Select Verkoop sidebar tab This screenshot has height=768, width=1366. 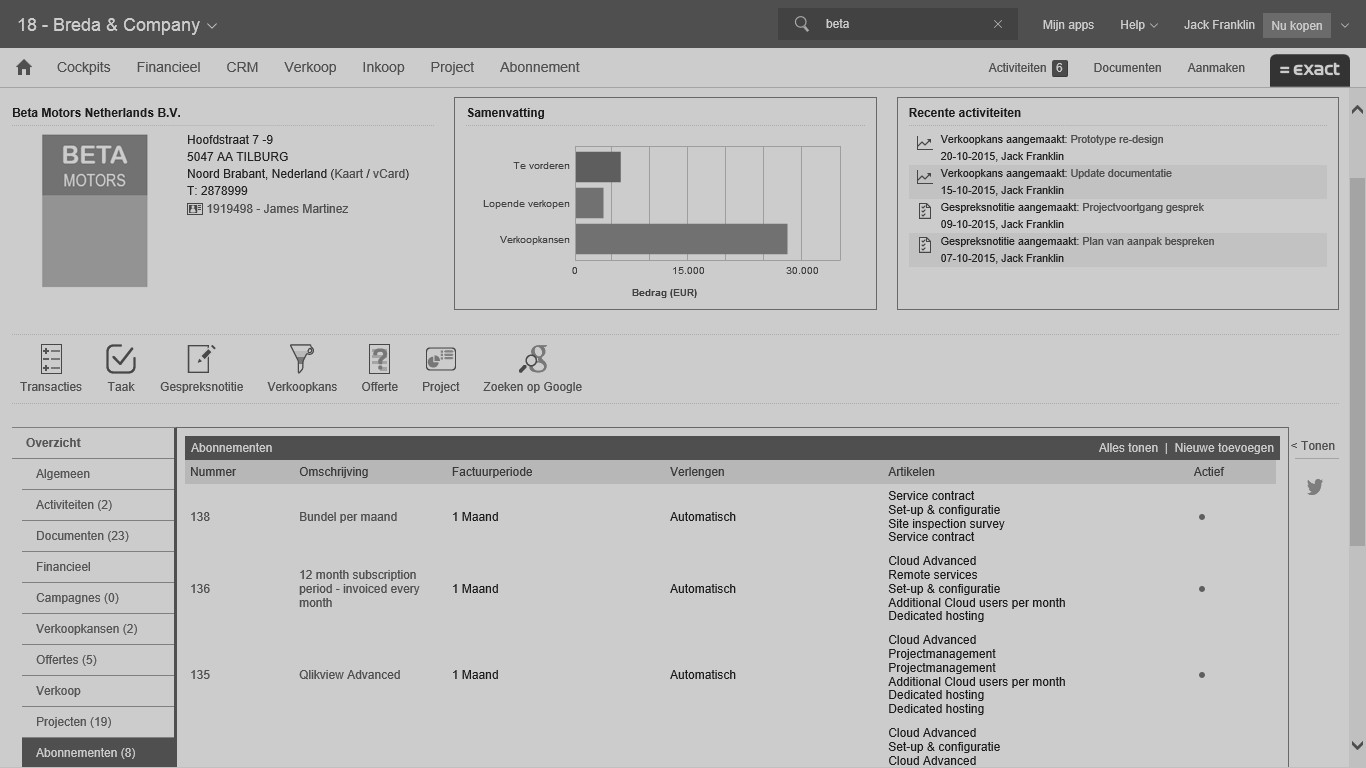(x=98, y=691)
